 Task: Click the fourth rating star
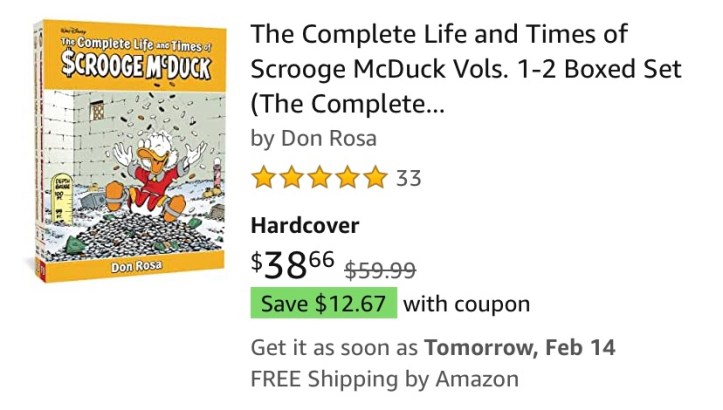tap(347, 178)
